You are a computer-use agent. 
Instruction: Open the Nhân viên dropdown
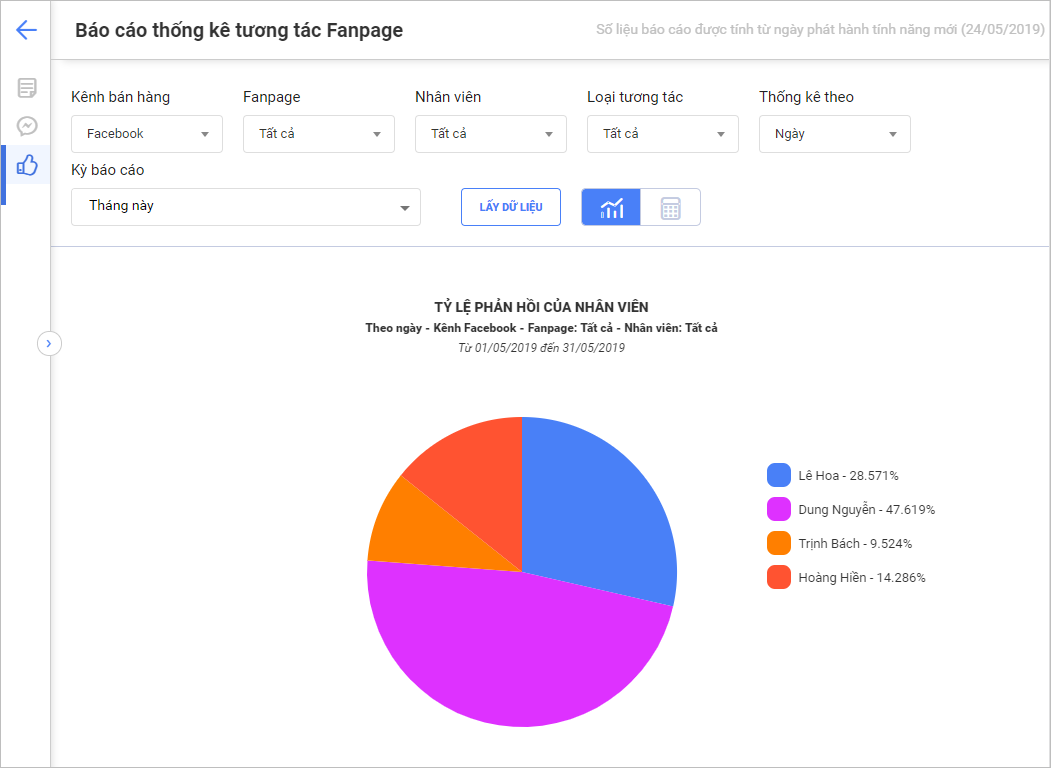click(x=491, y=134)
